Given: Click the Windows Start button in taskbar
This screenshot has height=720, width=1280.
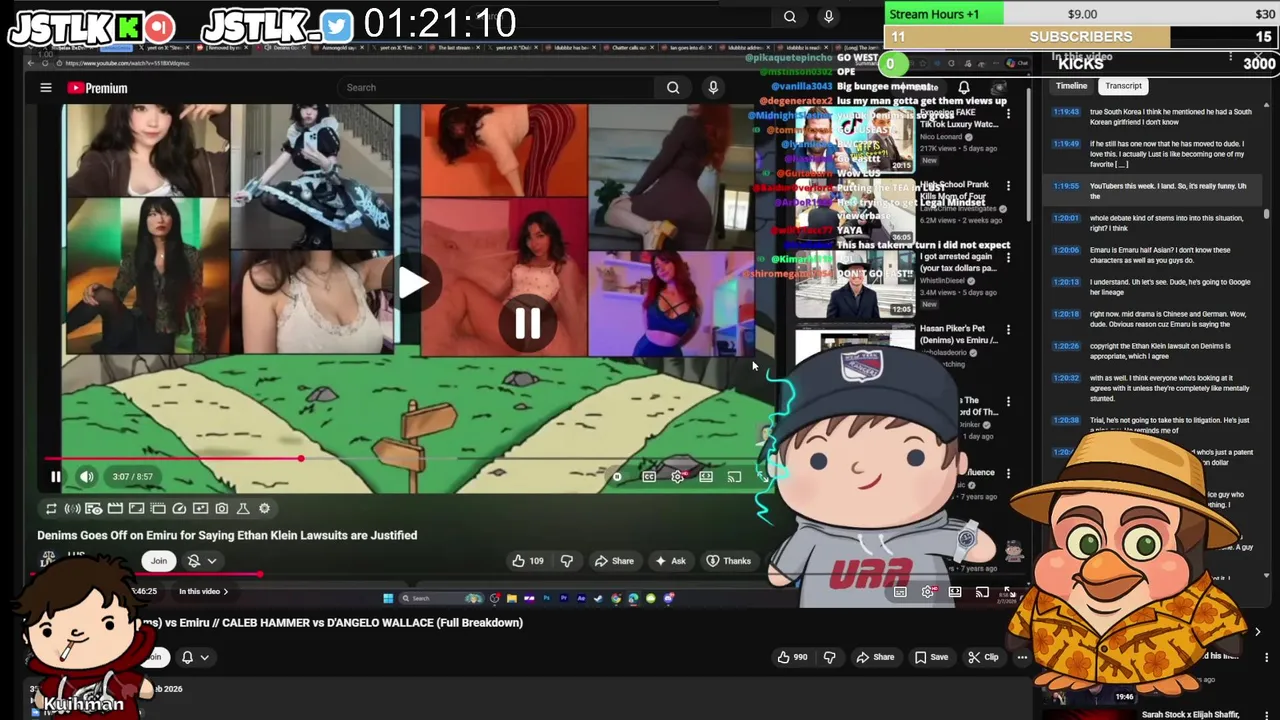Looking at the screenshot, I should [388, 599].
